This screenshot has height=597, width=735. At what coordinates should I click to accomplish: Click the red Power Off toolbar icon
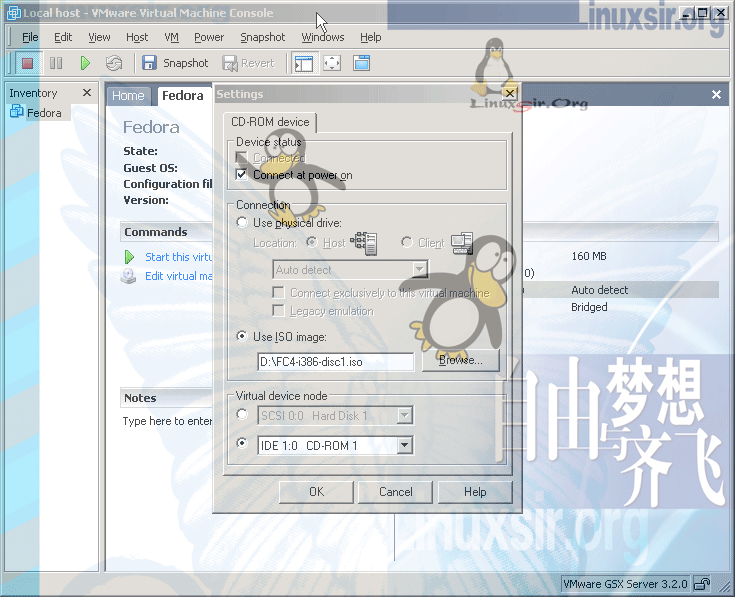27,63
